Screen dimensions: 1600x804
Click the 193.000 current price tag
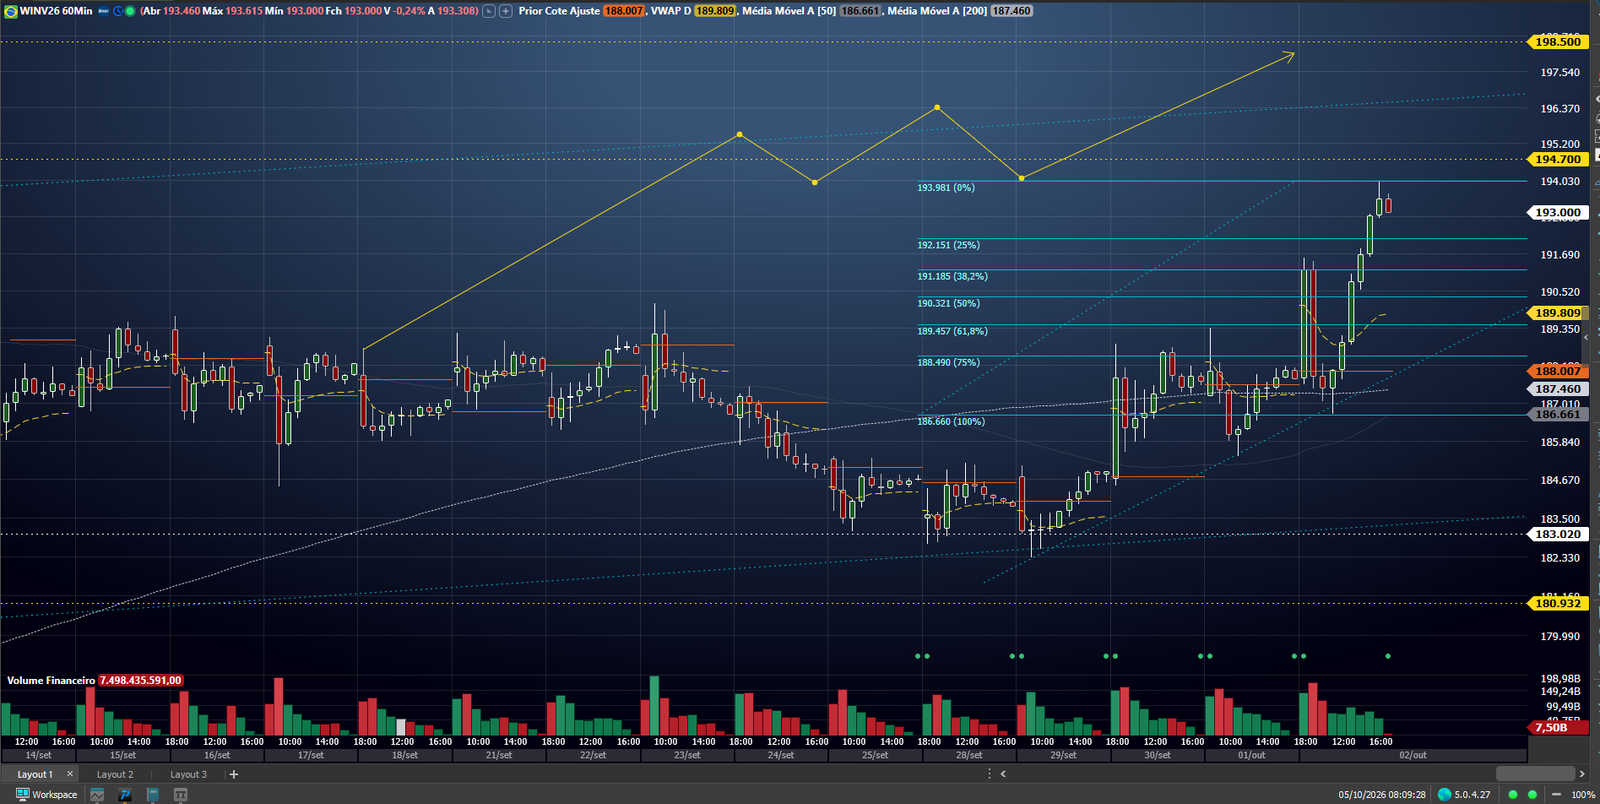[1557, 212]
